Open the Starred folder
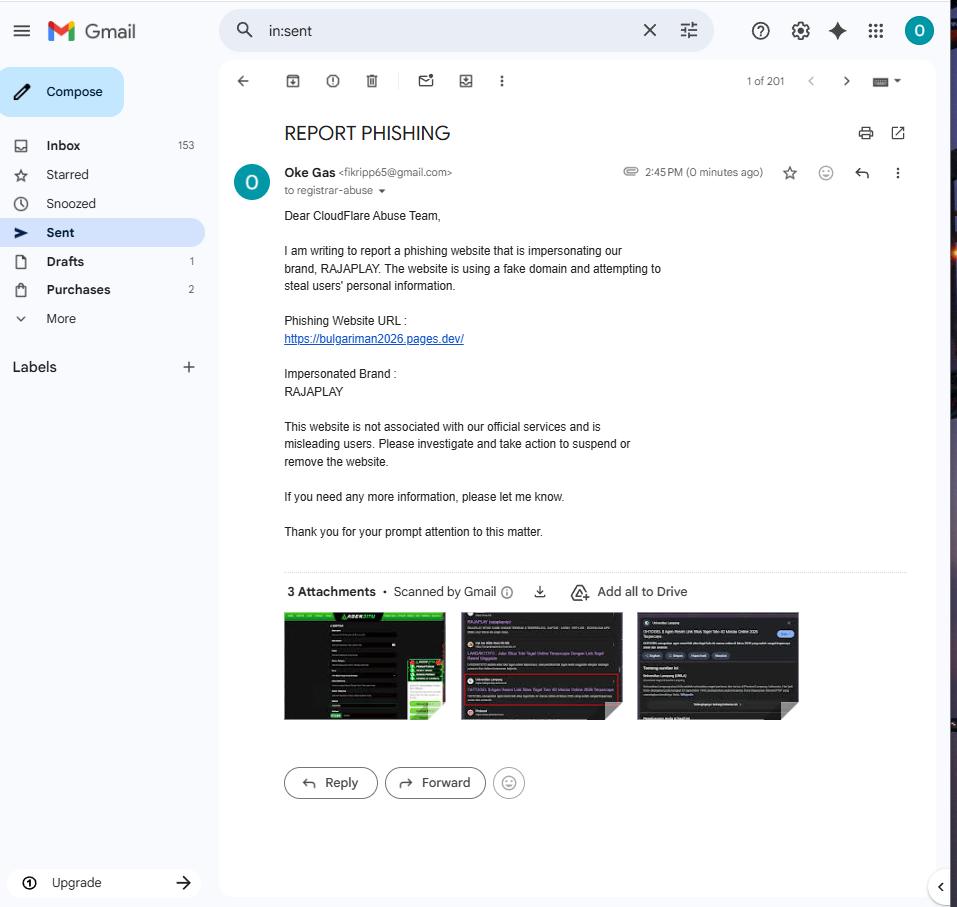Image resolution: width=957 pixels, height=907 pixels. click(103, 175)
